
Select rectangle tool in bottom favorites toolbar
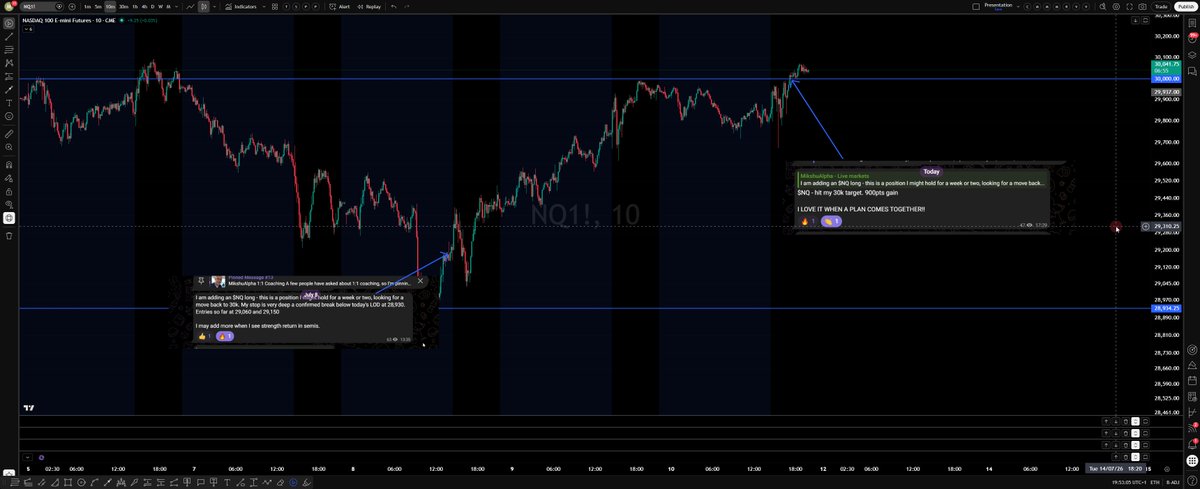(x=68, y=481)
